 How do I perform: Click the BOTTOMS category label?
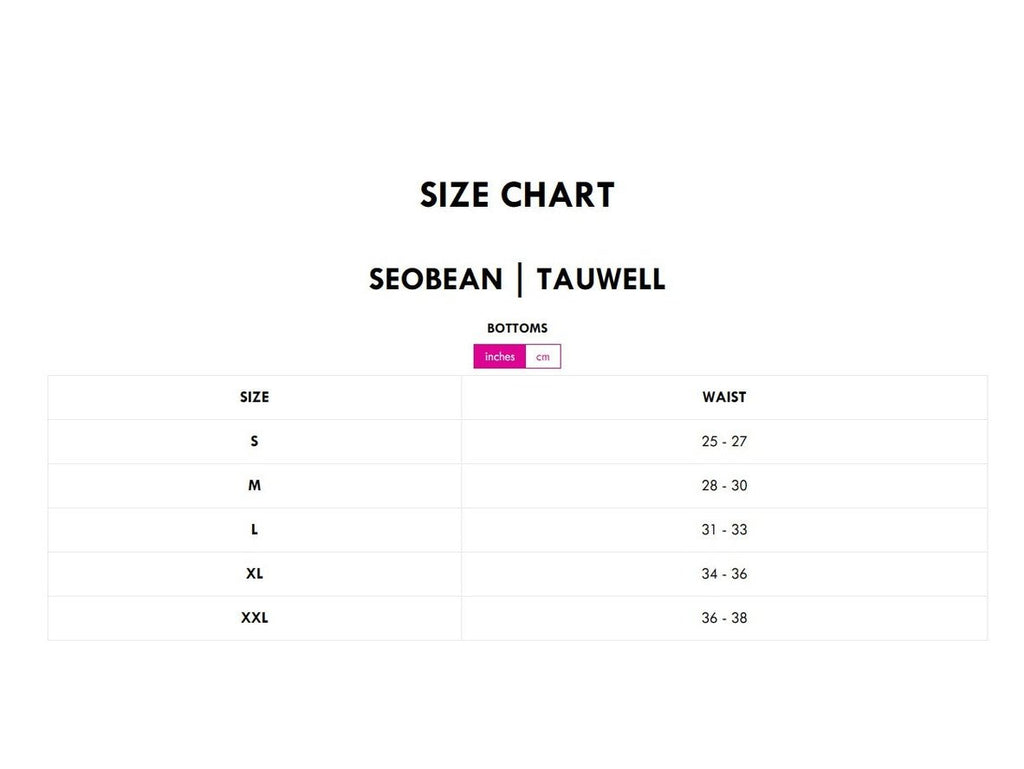tap(517, 328)
